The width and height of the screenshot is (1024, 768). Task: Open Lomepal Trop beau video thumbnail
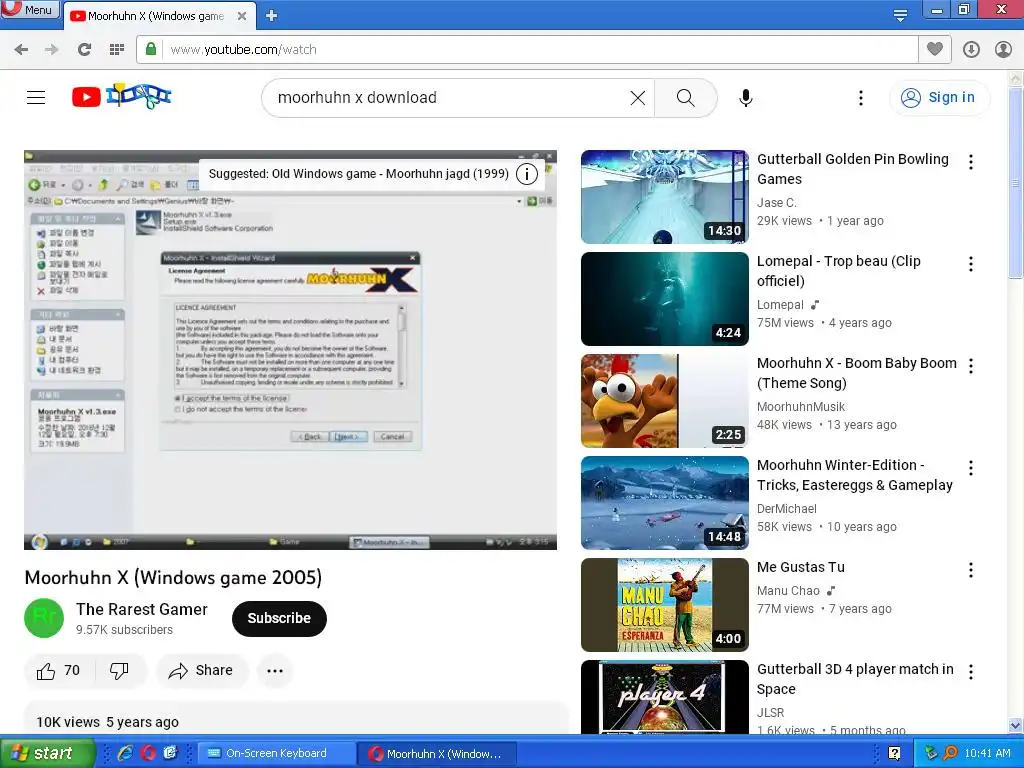665,298
